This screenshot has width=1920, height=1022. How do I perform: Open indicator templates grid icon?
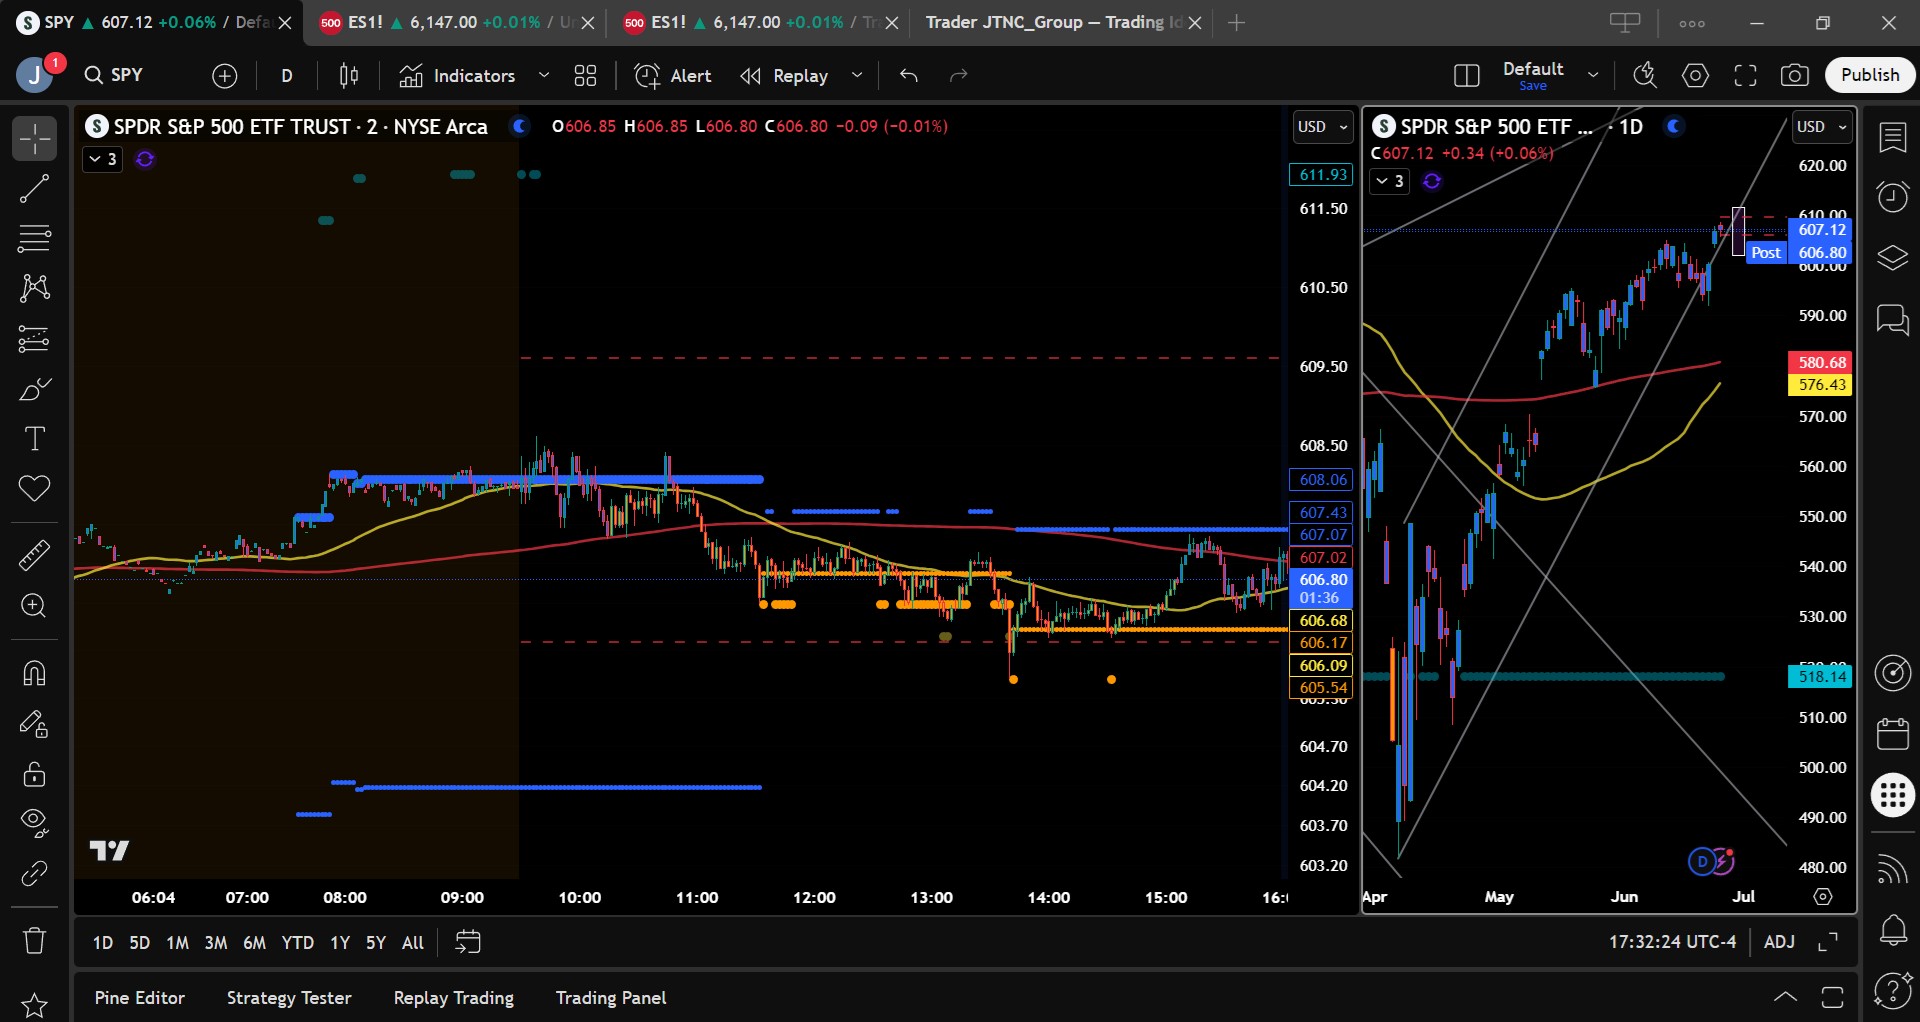[585, 75]
